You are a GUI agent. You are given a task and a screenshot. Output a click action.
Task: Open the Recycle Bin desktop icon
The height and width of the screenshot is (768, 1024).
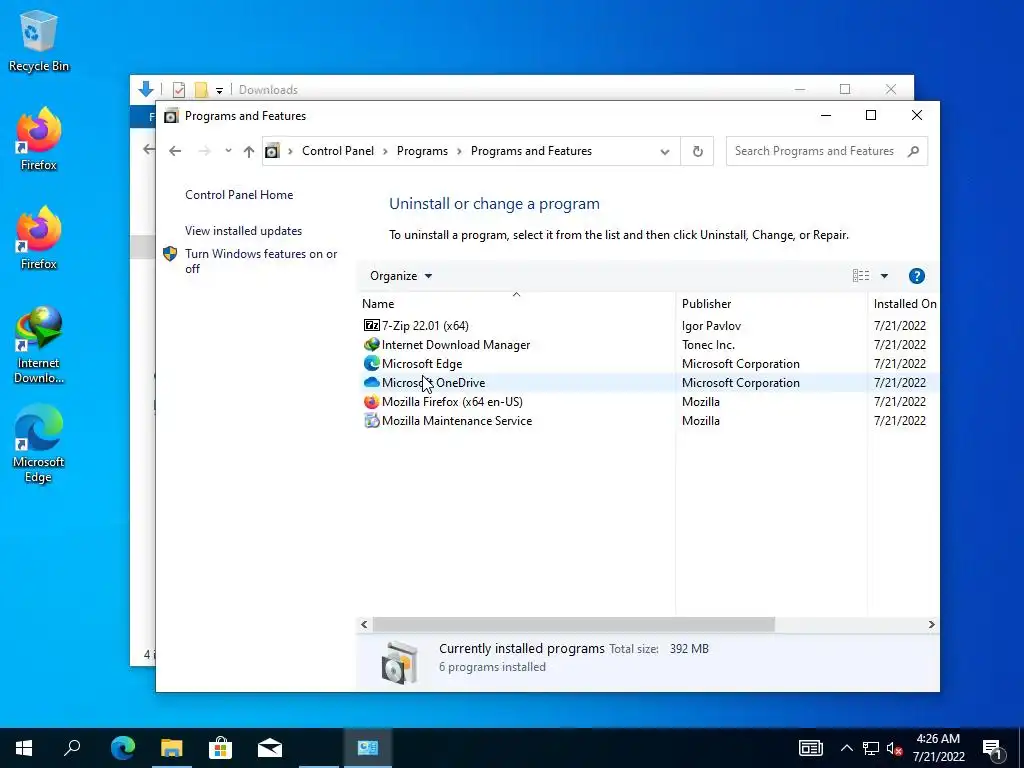pyautogui.click(x=38, y=40)
